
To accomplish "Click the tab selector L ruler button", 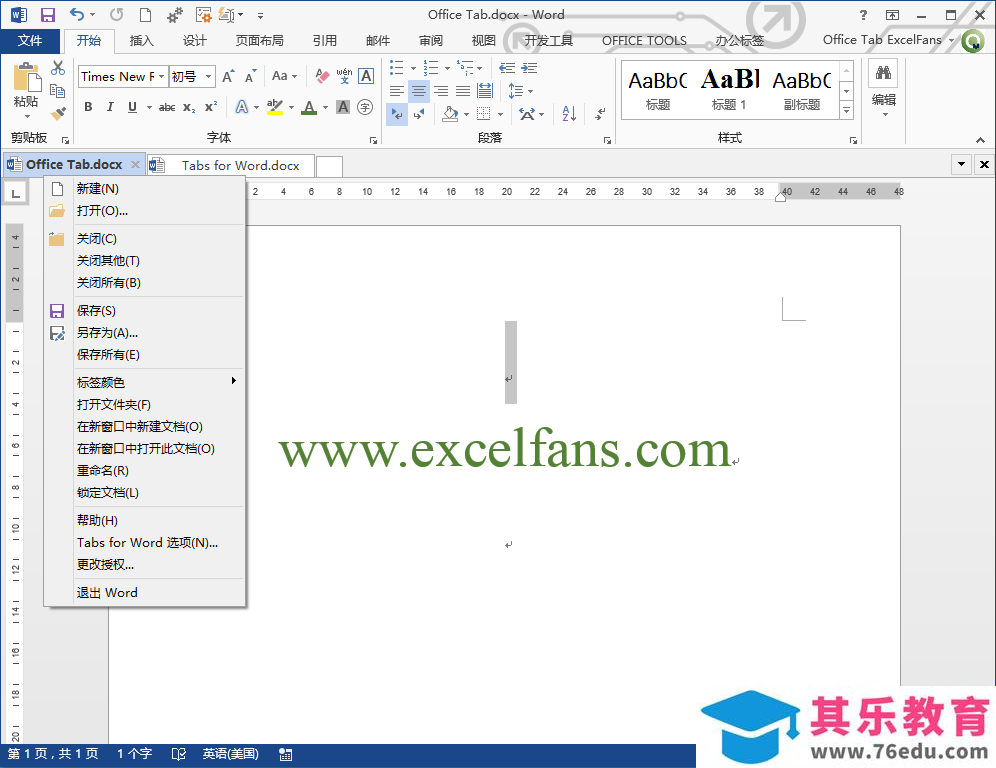I will (x=15, y=191).
